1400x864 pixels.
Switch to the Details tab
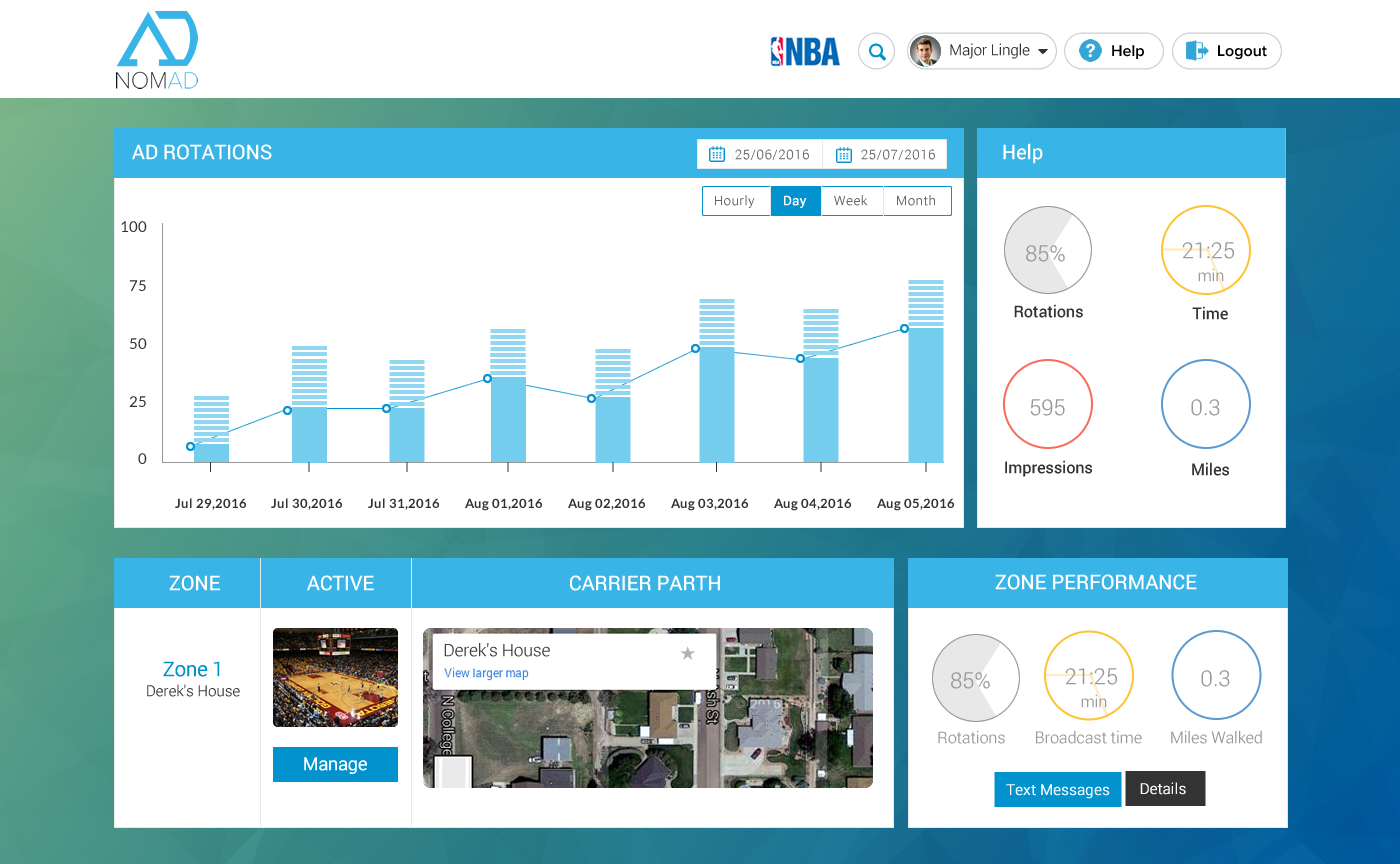(x=1163, y=788)
